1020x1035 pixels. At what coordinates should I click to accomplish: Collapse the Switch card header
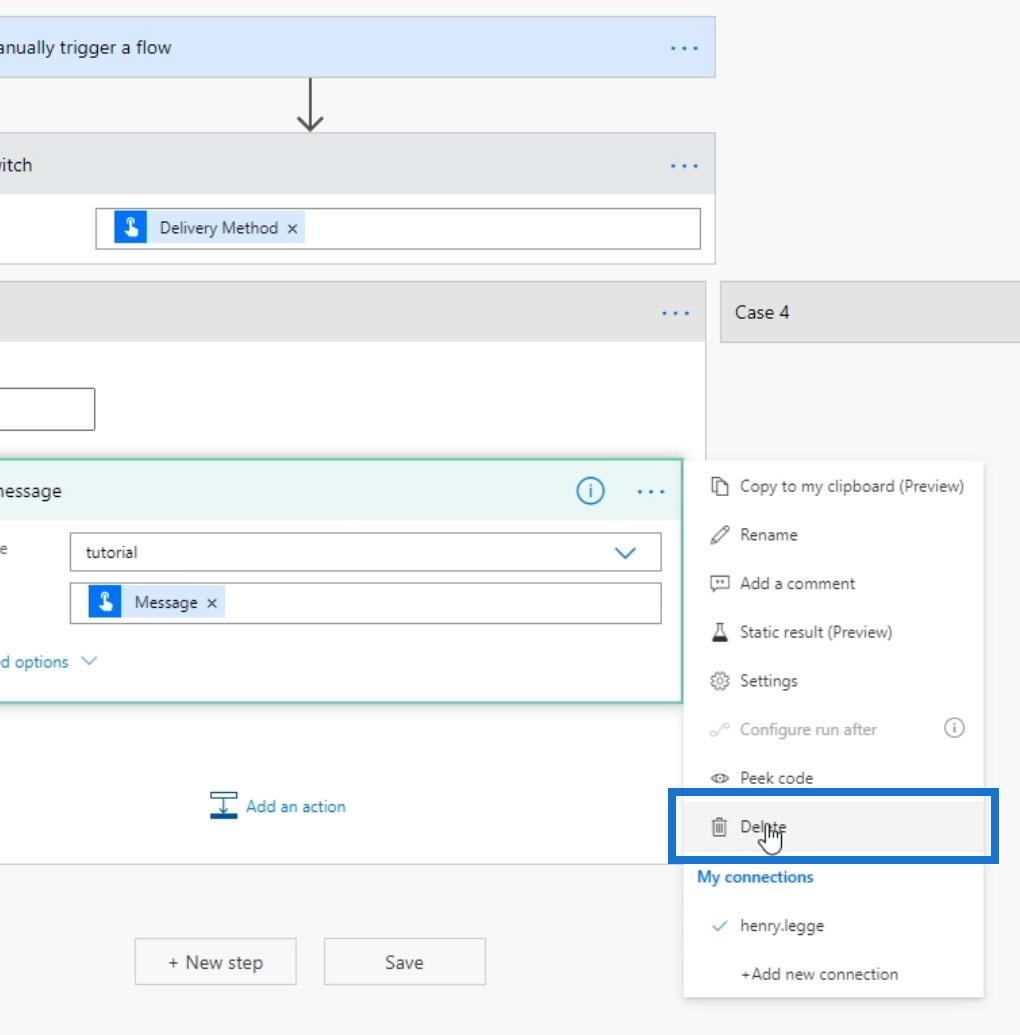357,164
